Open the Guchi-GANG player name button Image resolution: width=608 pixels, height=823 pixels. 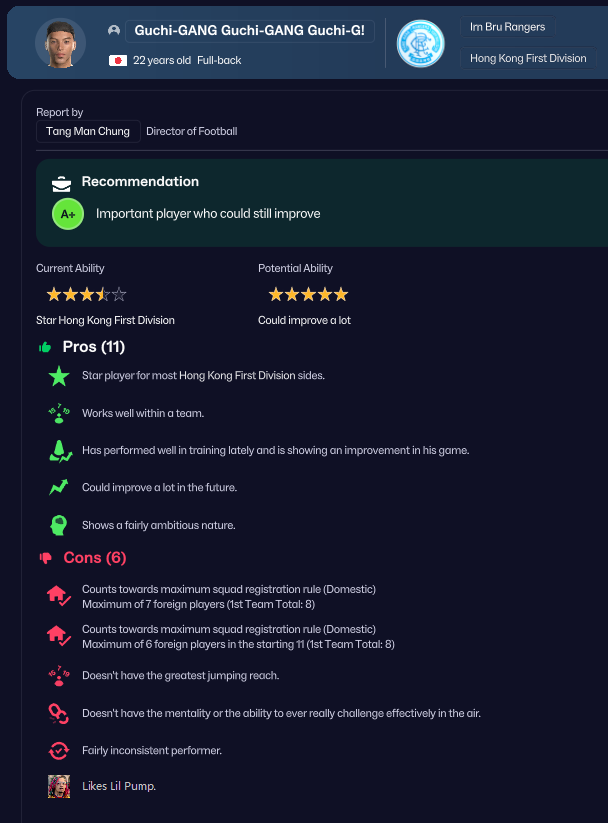tap(250, 31)
